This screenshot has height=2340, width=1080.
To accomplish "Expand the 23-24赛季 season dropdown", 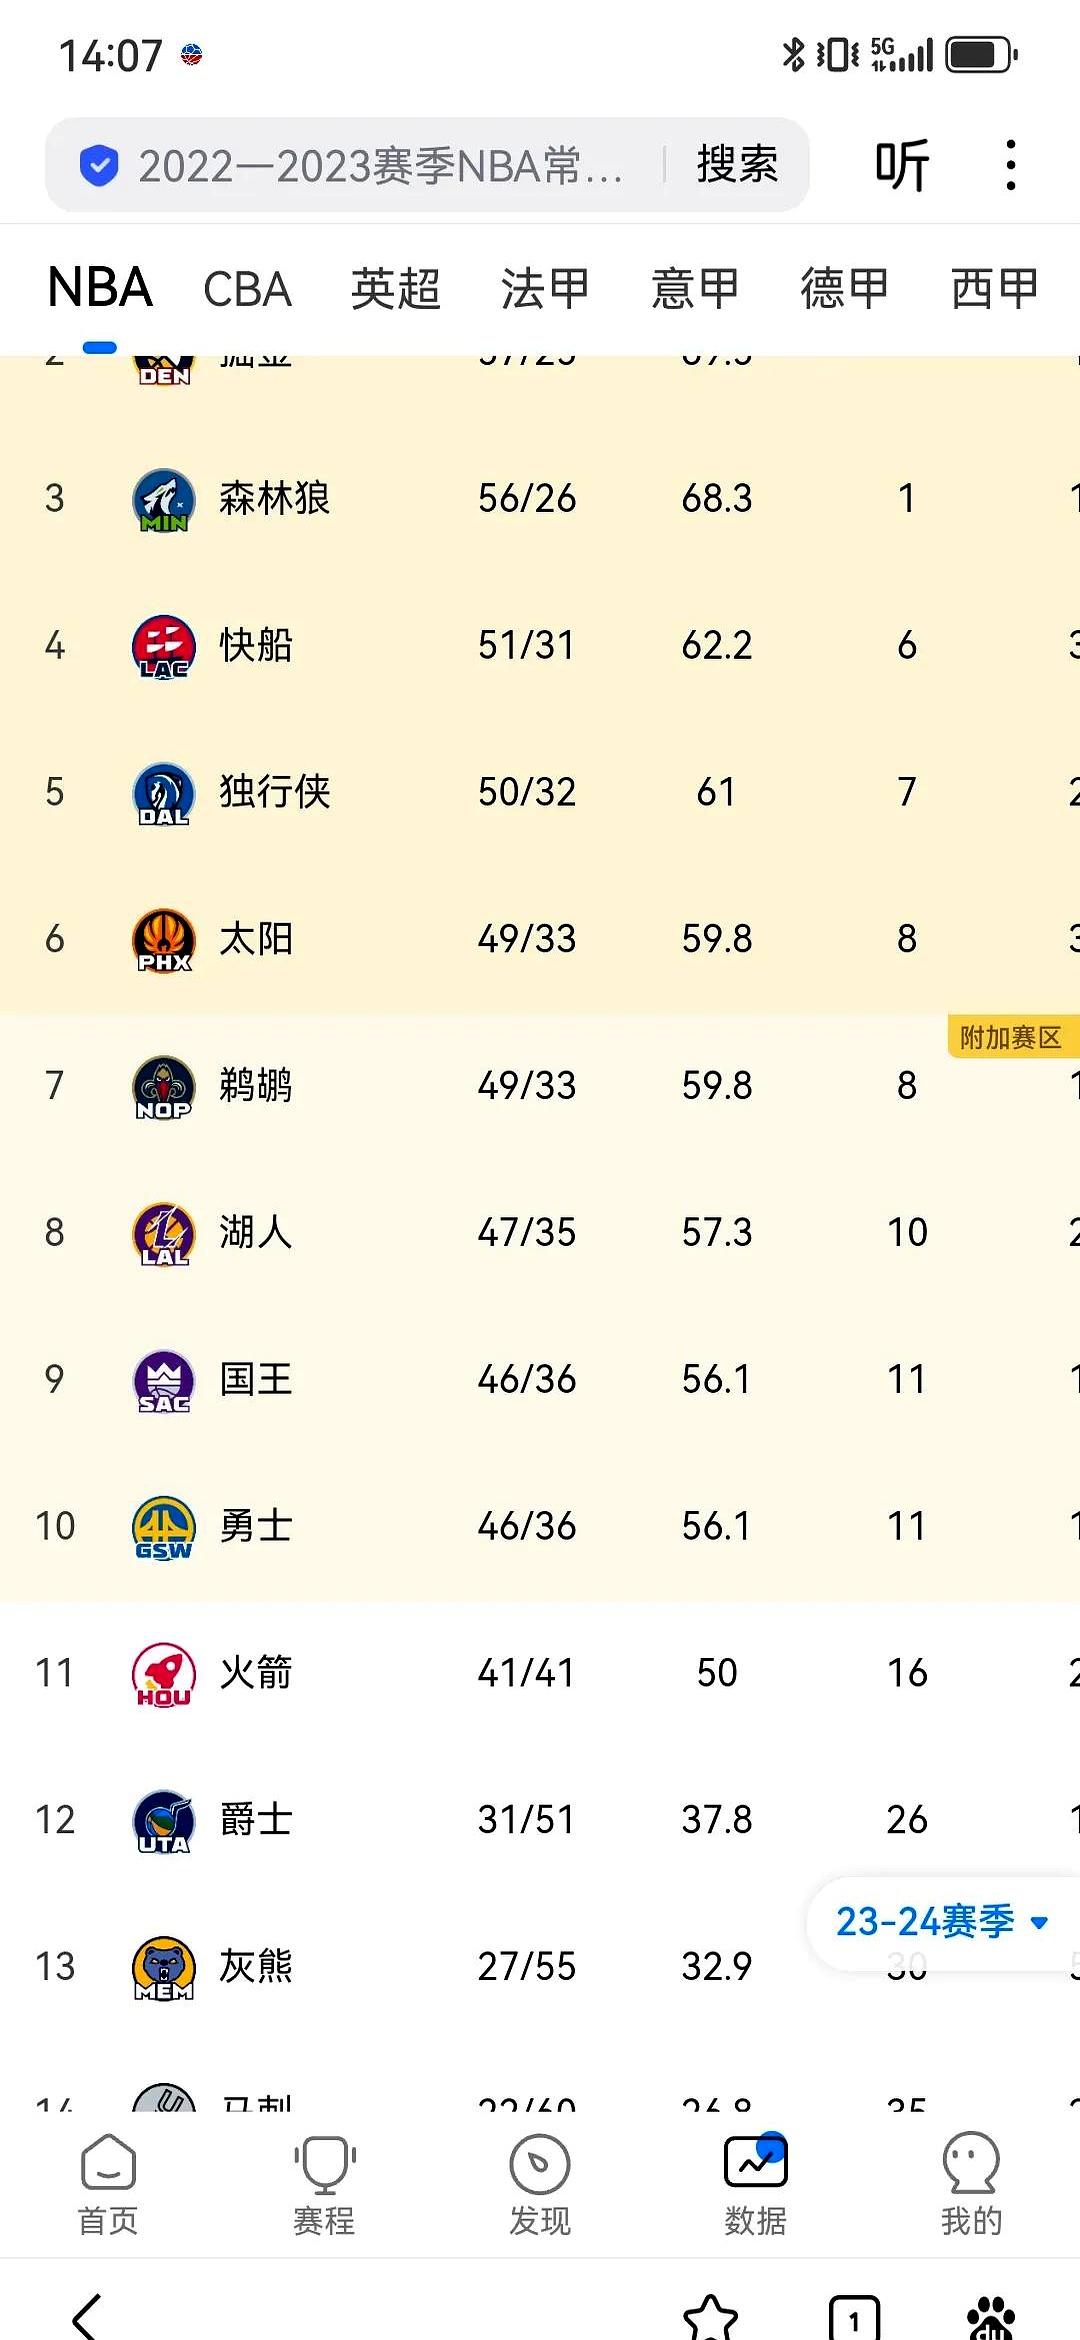I will 940,1921.
